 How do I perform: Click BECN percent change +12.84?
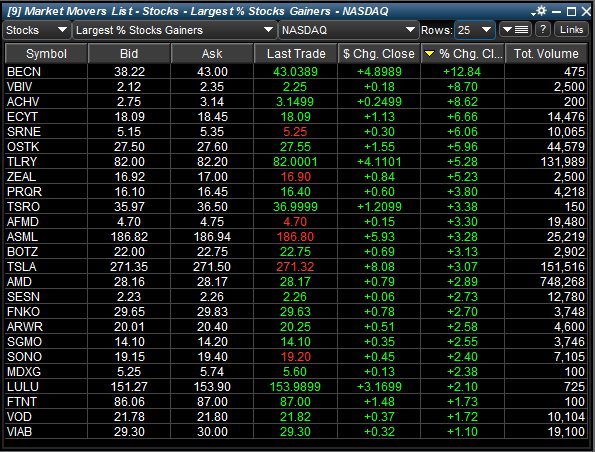(x=462, y=72)
